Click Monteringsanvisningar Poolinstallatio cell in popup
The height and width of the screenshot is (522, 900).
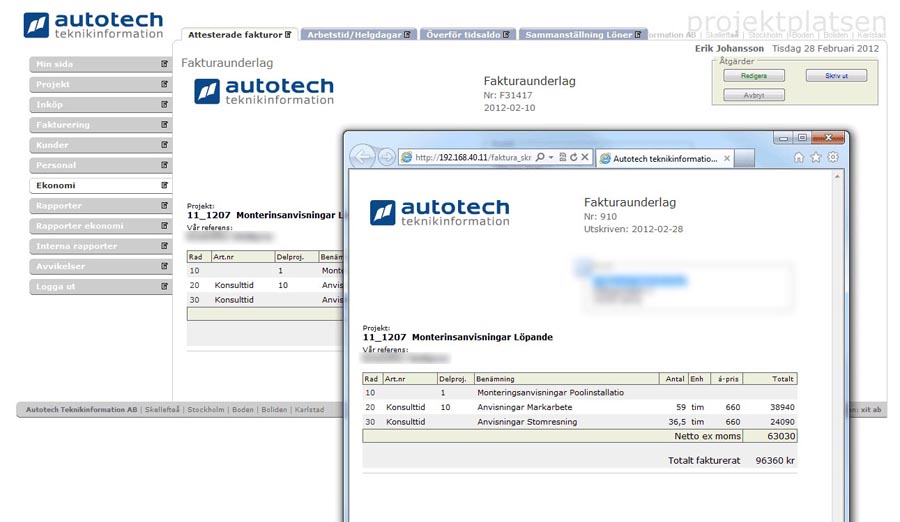(550, 393)
